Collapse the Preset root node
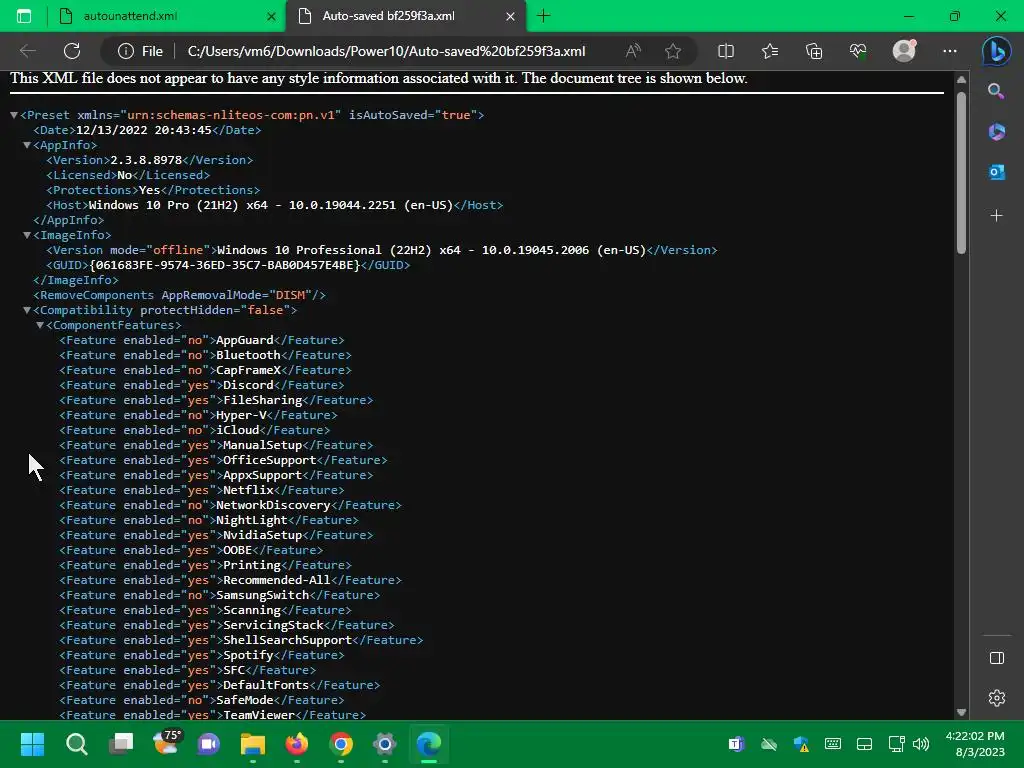 pos(14,115)
